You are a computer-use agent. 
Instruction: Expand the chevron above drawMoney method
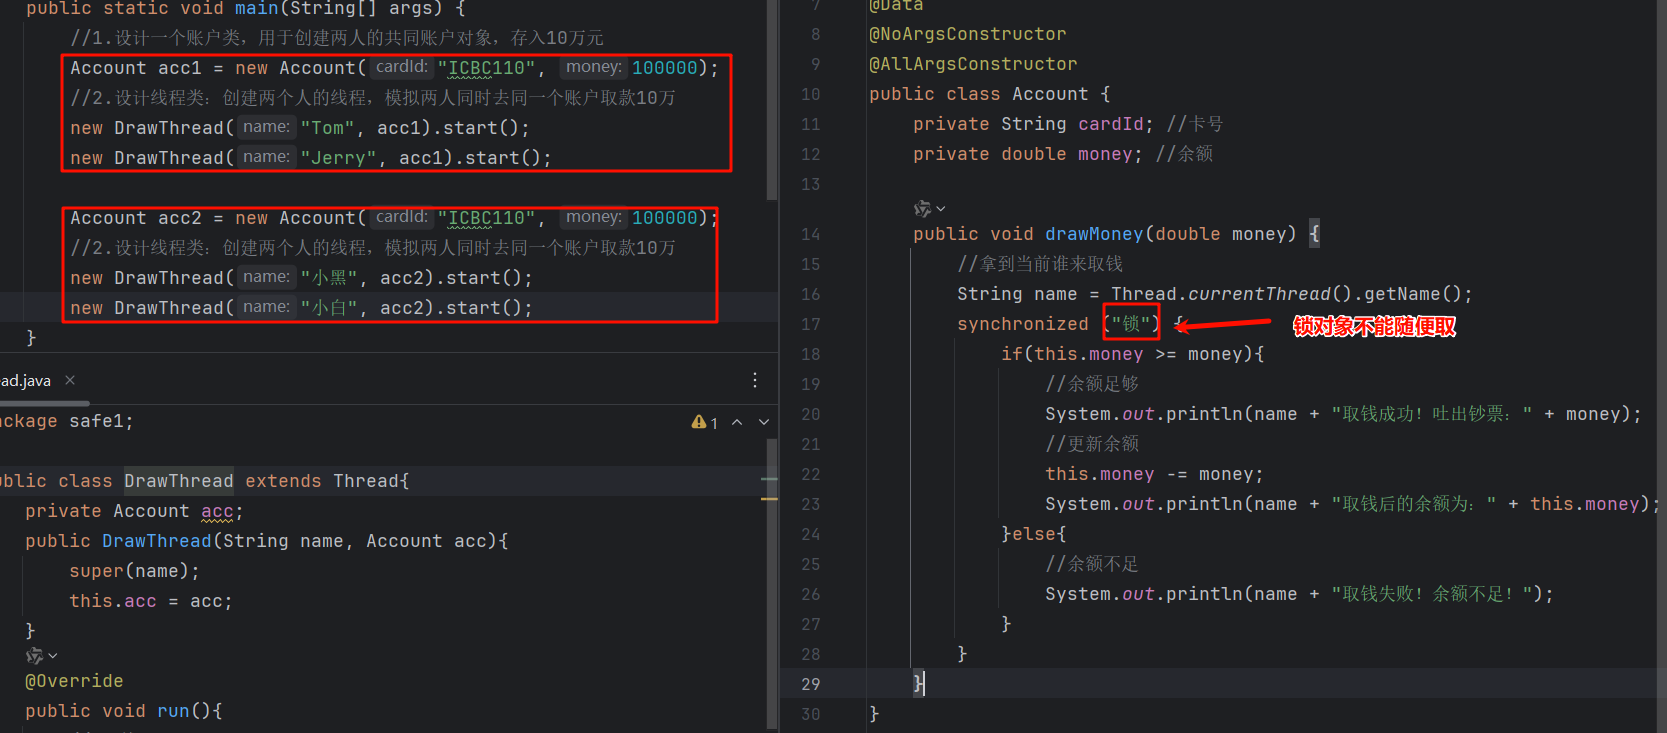click(941, 209)
